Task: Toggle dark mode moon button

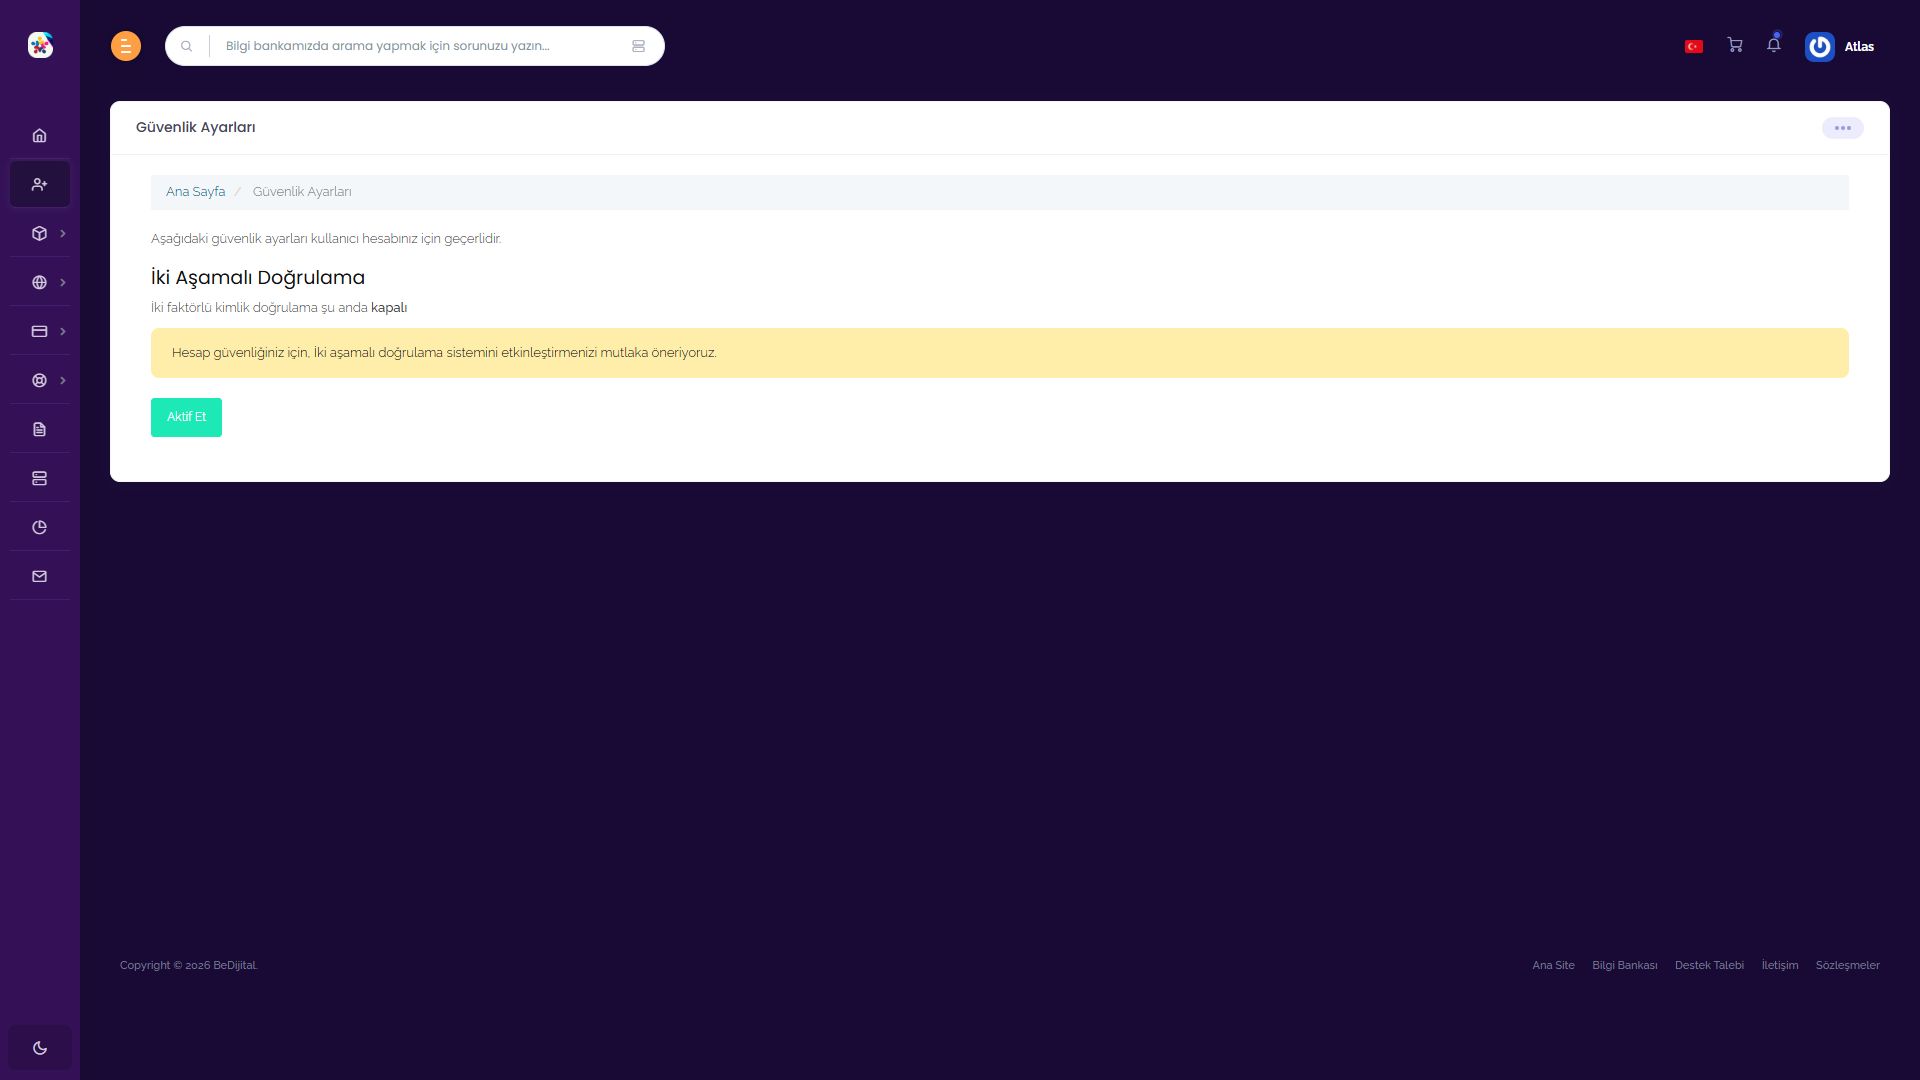Action: 40,1048
